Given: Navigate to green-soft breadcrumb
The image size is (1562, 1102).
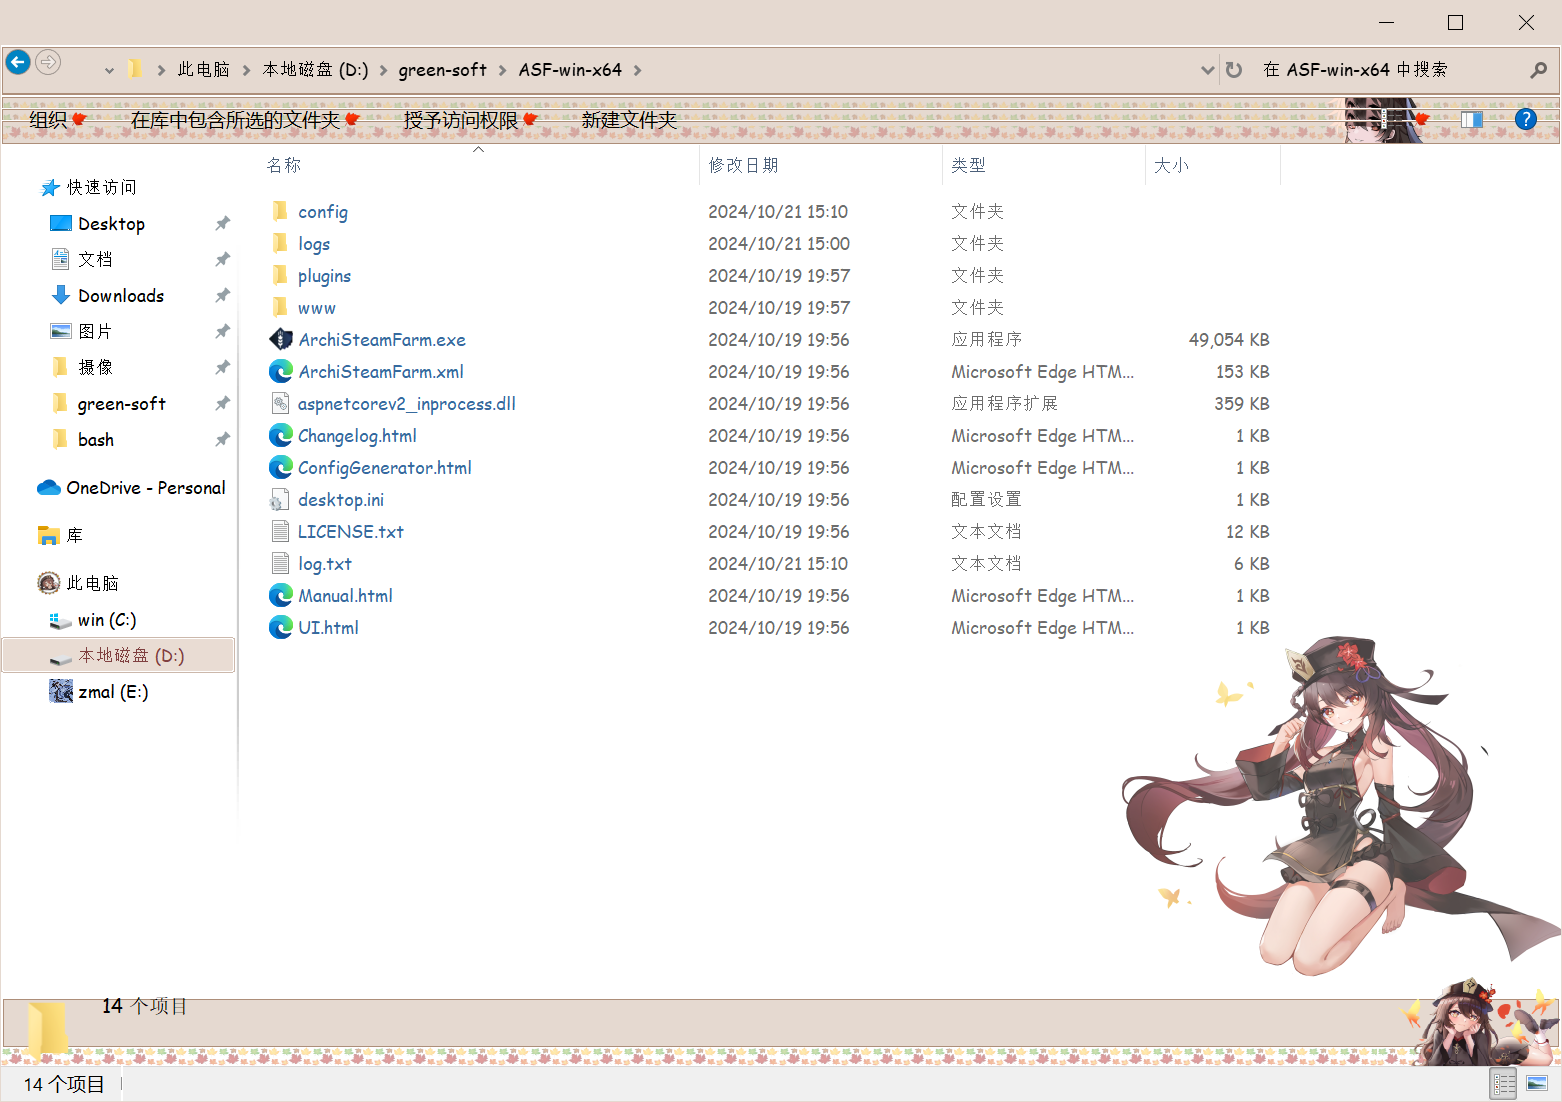Looking at the screenshot, I should point(442,70).
